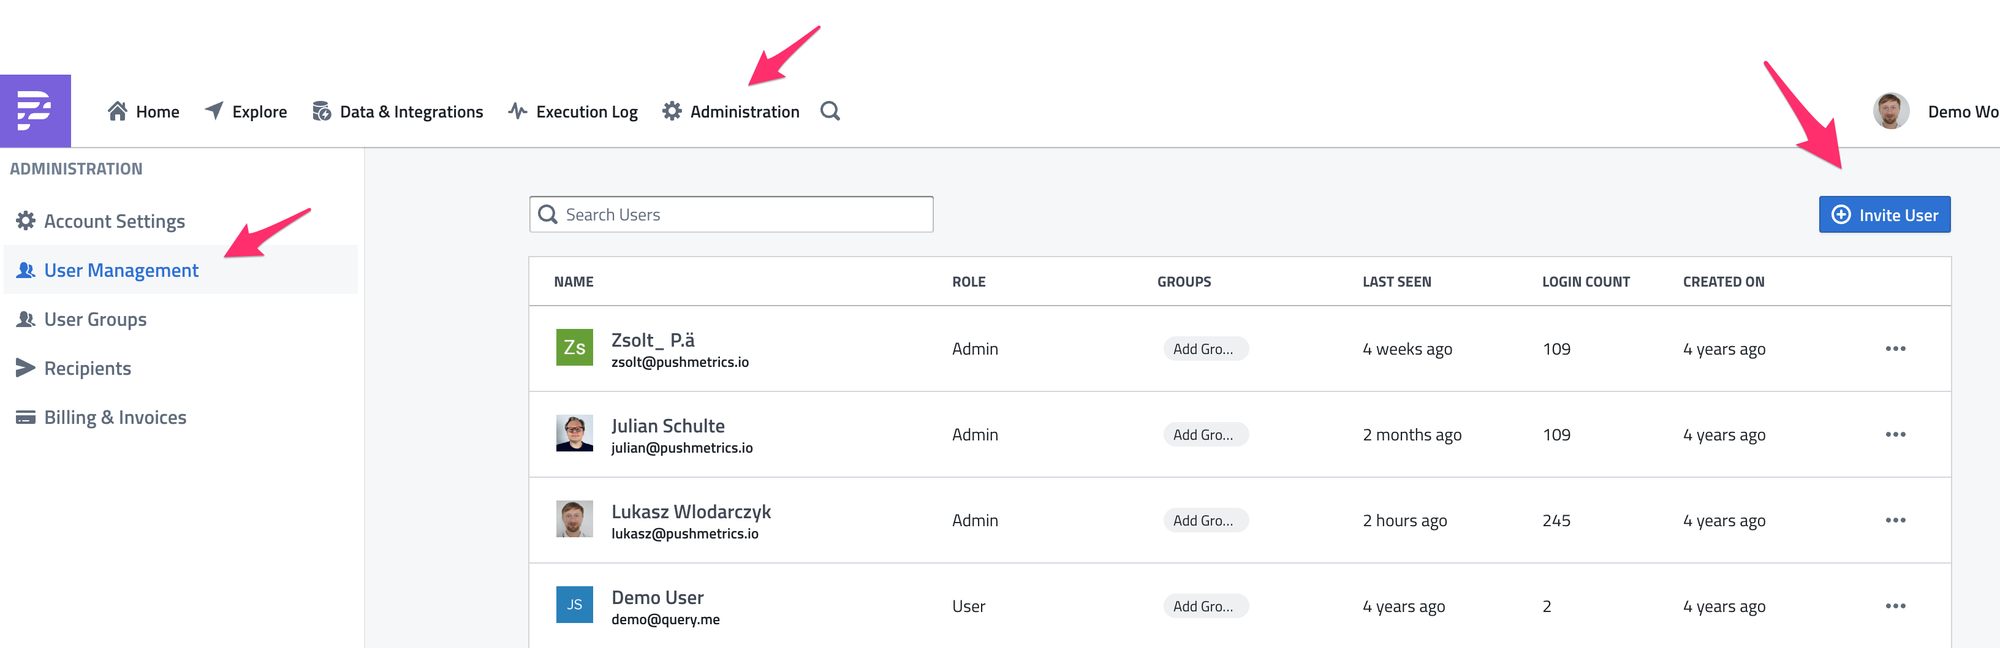
Task: Add a group for Julian Schulte
Action: pos(1204,435)
